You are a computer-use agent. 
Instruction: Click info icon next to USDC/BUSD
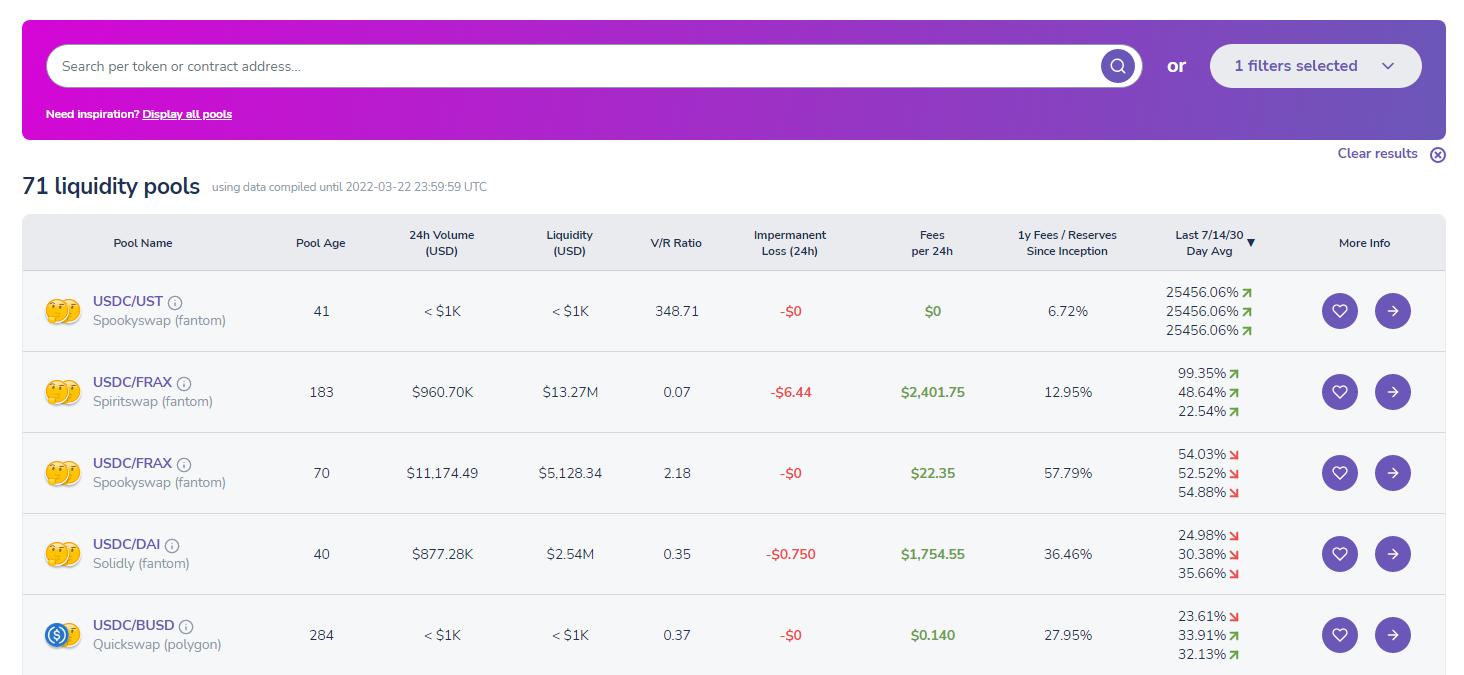click(186, 627)
